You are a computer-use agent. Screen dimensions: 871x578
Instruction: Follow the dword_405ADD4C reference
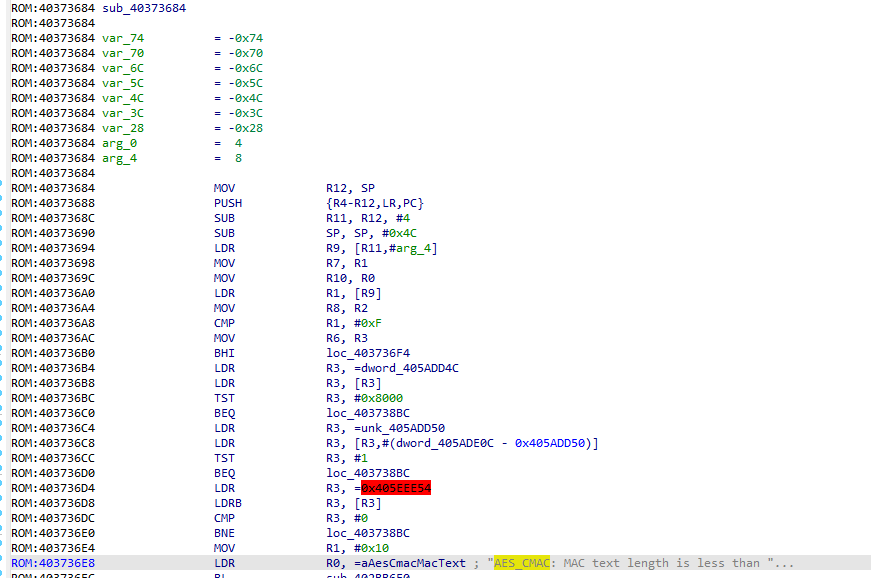(x=410, y=368)
